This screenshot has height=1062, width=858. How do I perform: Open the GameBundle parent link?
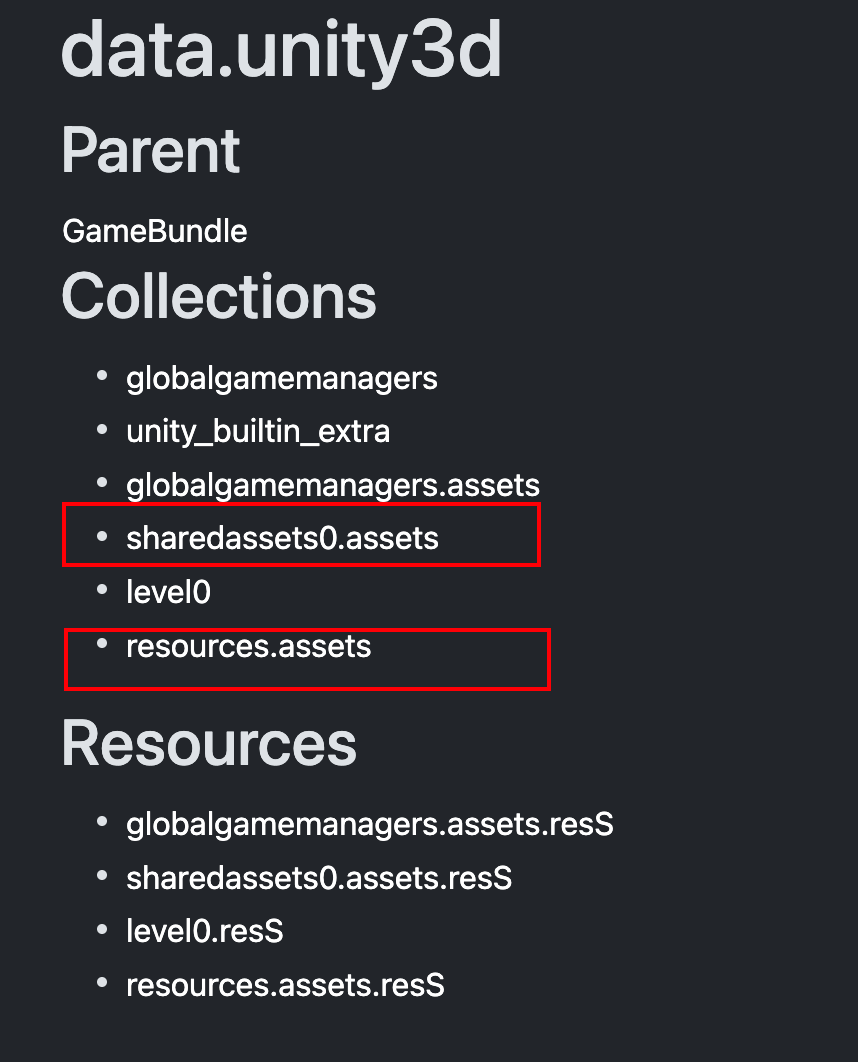coord(154,231)
